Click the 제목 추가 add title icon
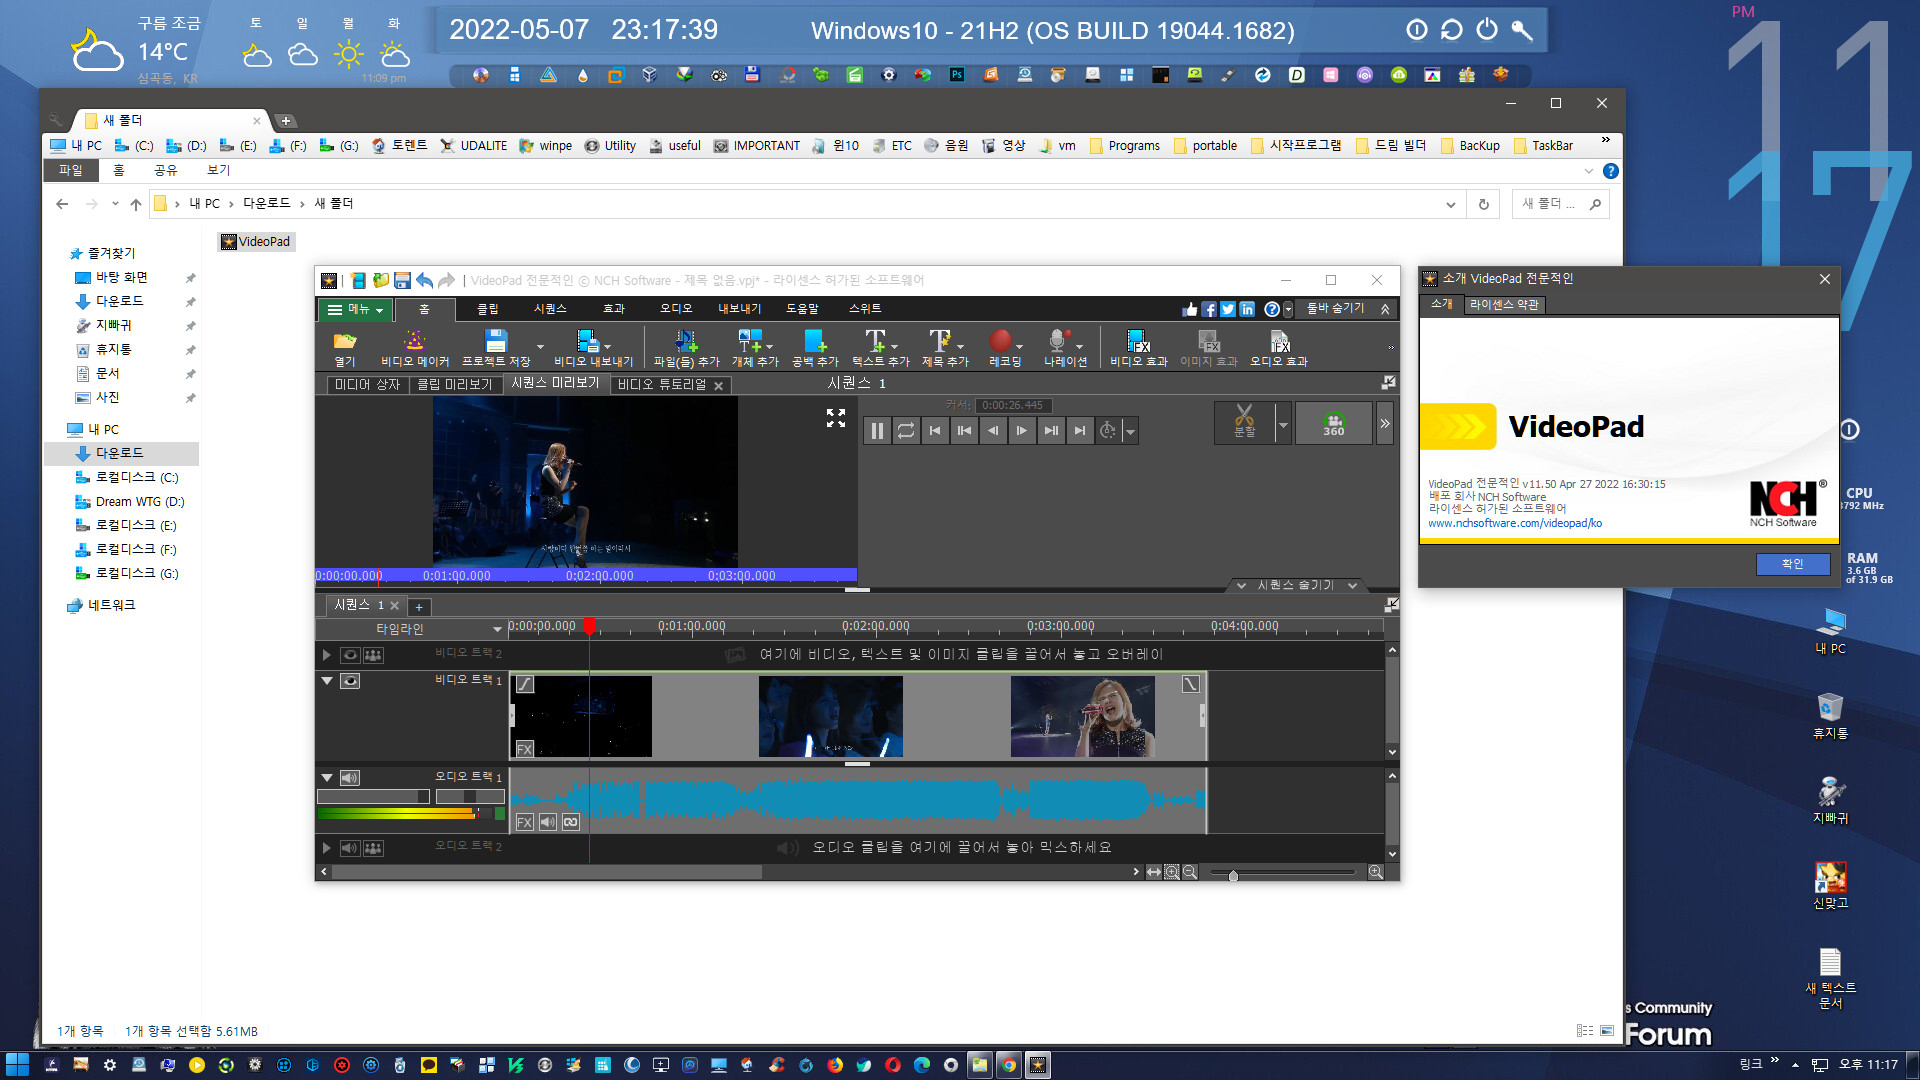Viewport: 1920px width, 1080px height. [939, 341]
